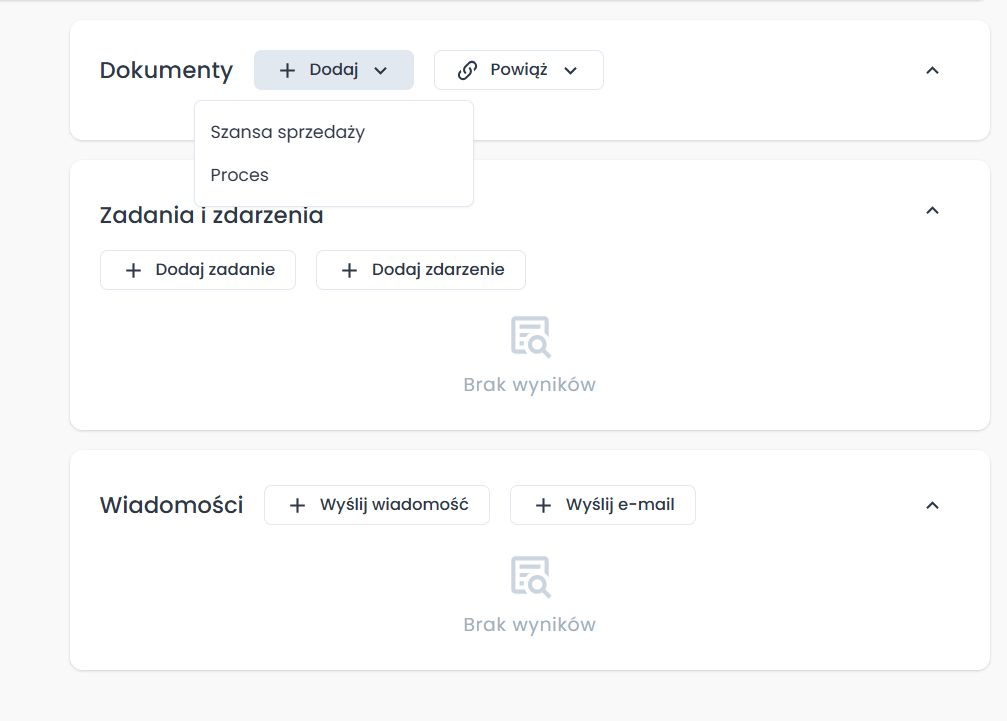The height and width of the screenshot is (721, 1007).
Task: Click the plus icon next to Dodaj zadanie
Action: pyautogui.click(x=133, y=271)
